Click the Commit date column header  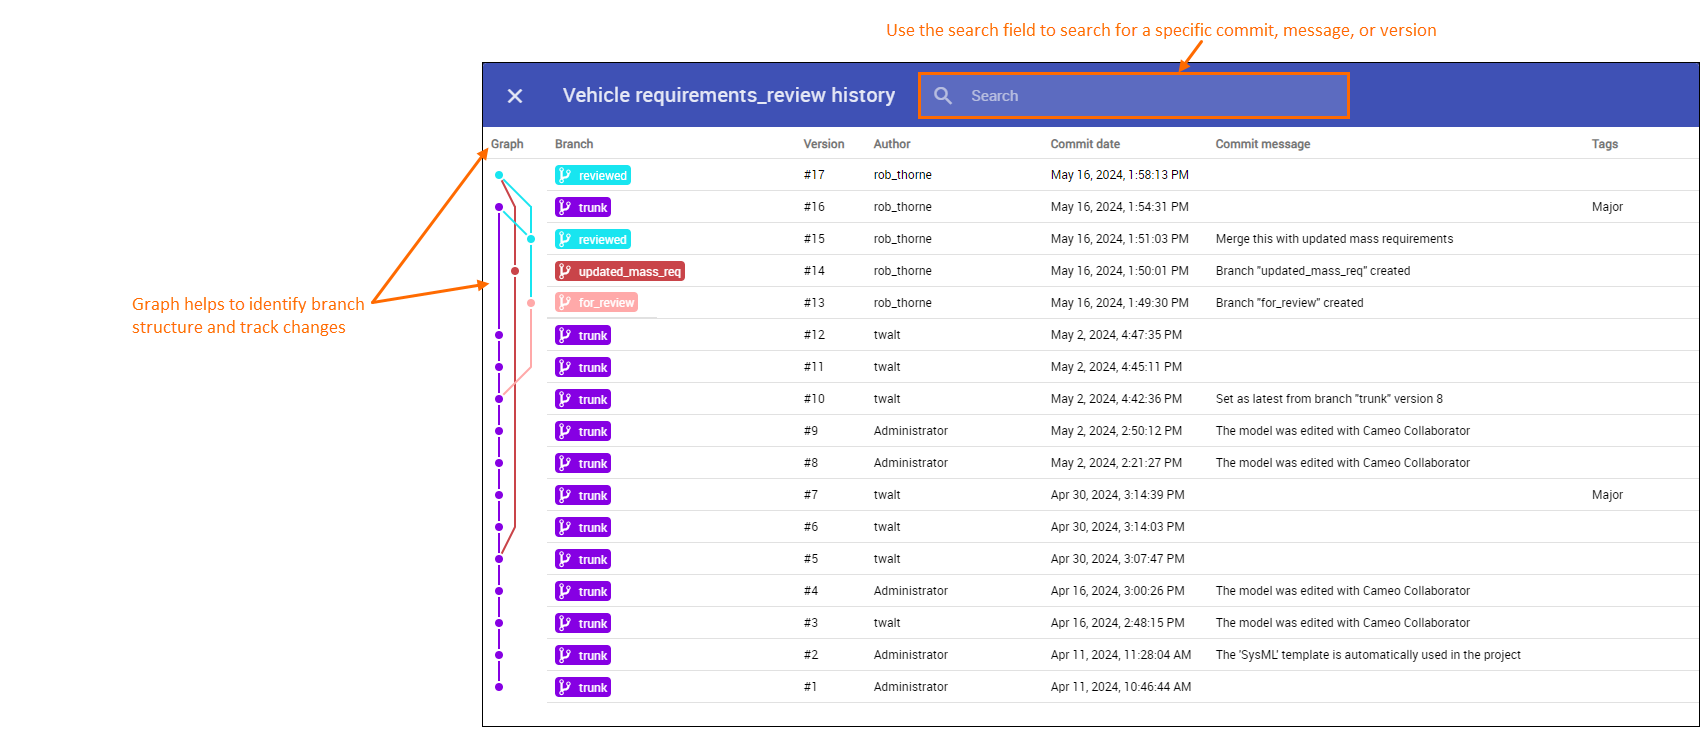(1084, 144)
